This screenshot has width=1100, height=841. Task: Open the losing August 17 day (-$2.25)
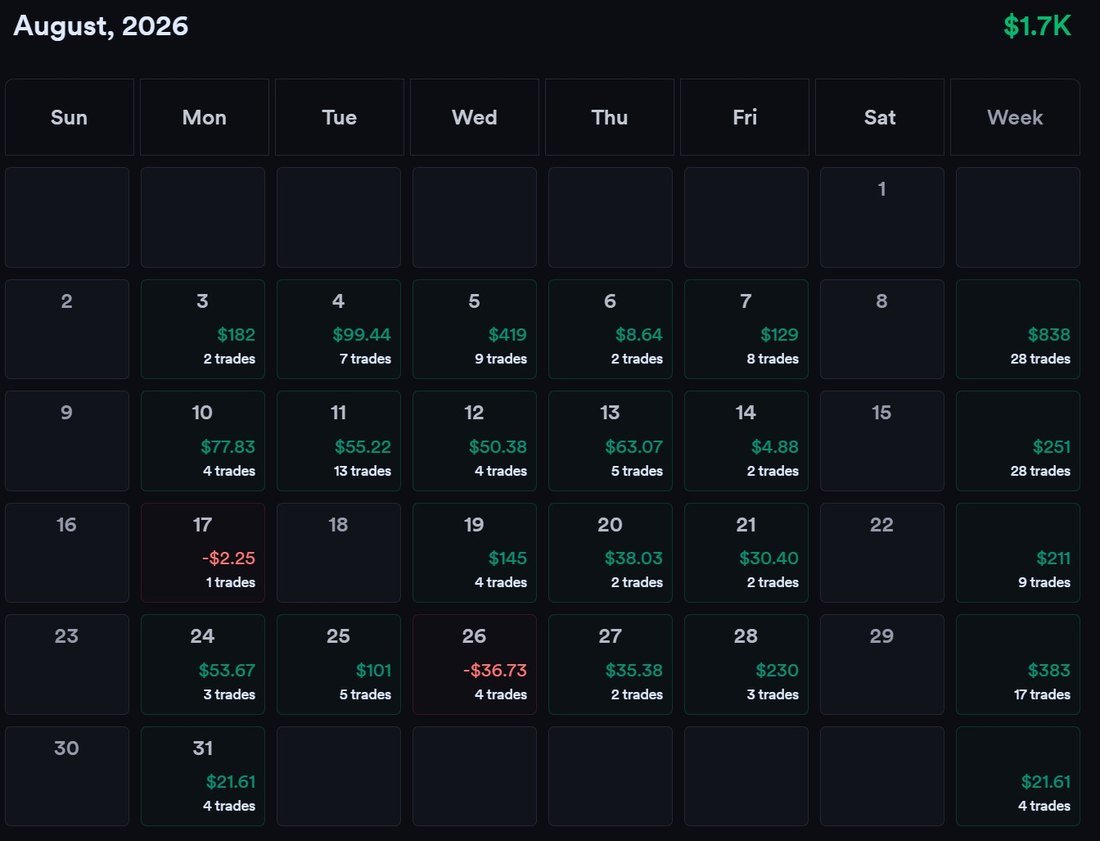203,553
